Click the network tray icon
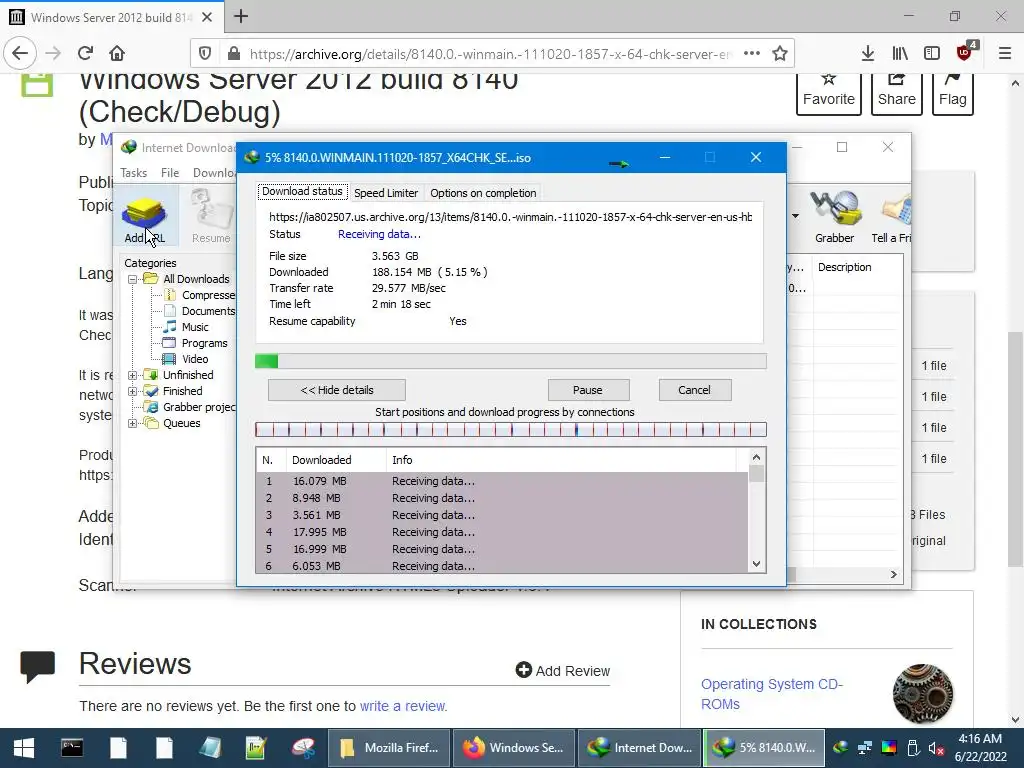This screenshot has height=768, width=1024. click(865, 748)
